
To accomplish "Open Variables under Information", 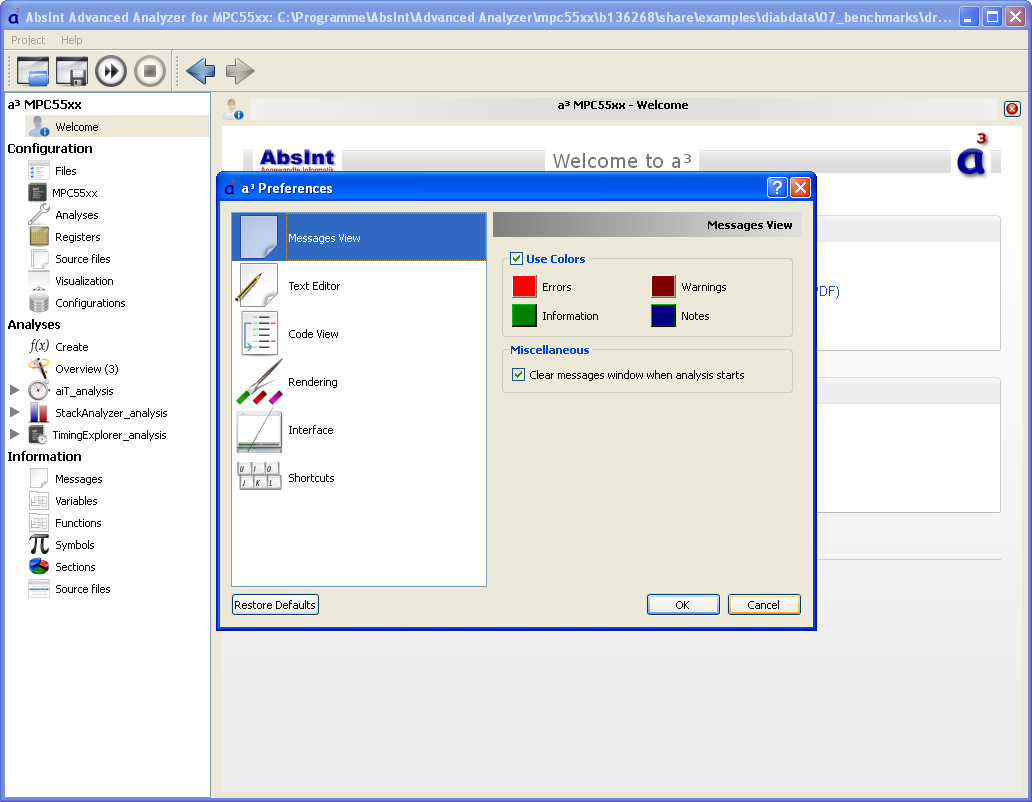I will tap(76, 501).
